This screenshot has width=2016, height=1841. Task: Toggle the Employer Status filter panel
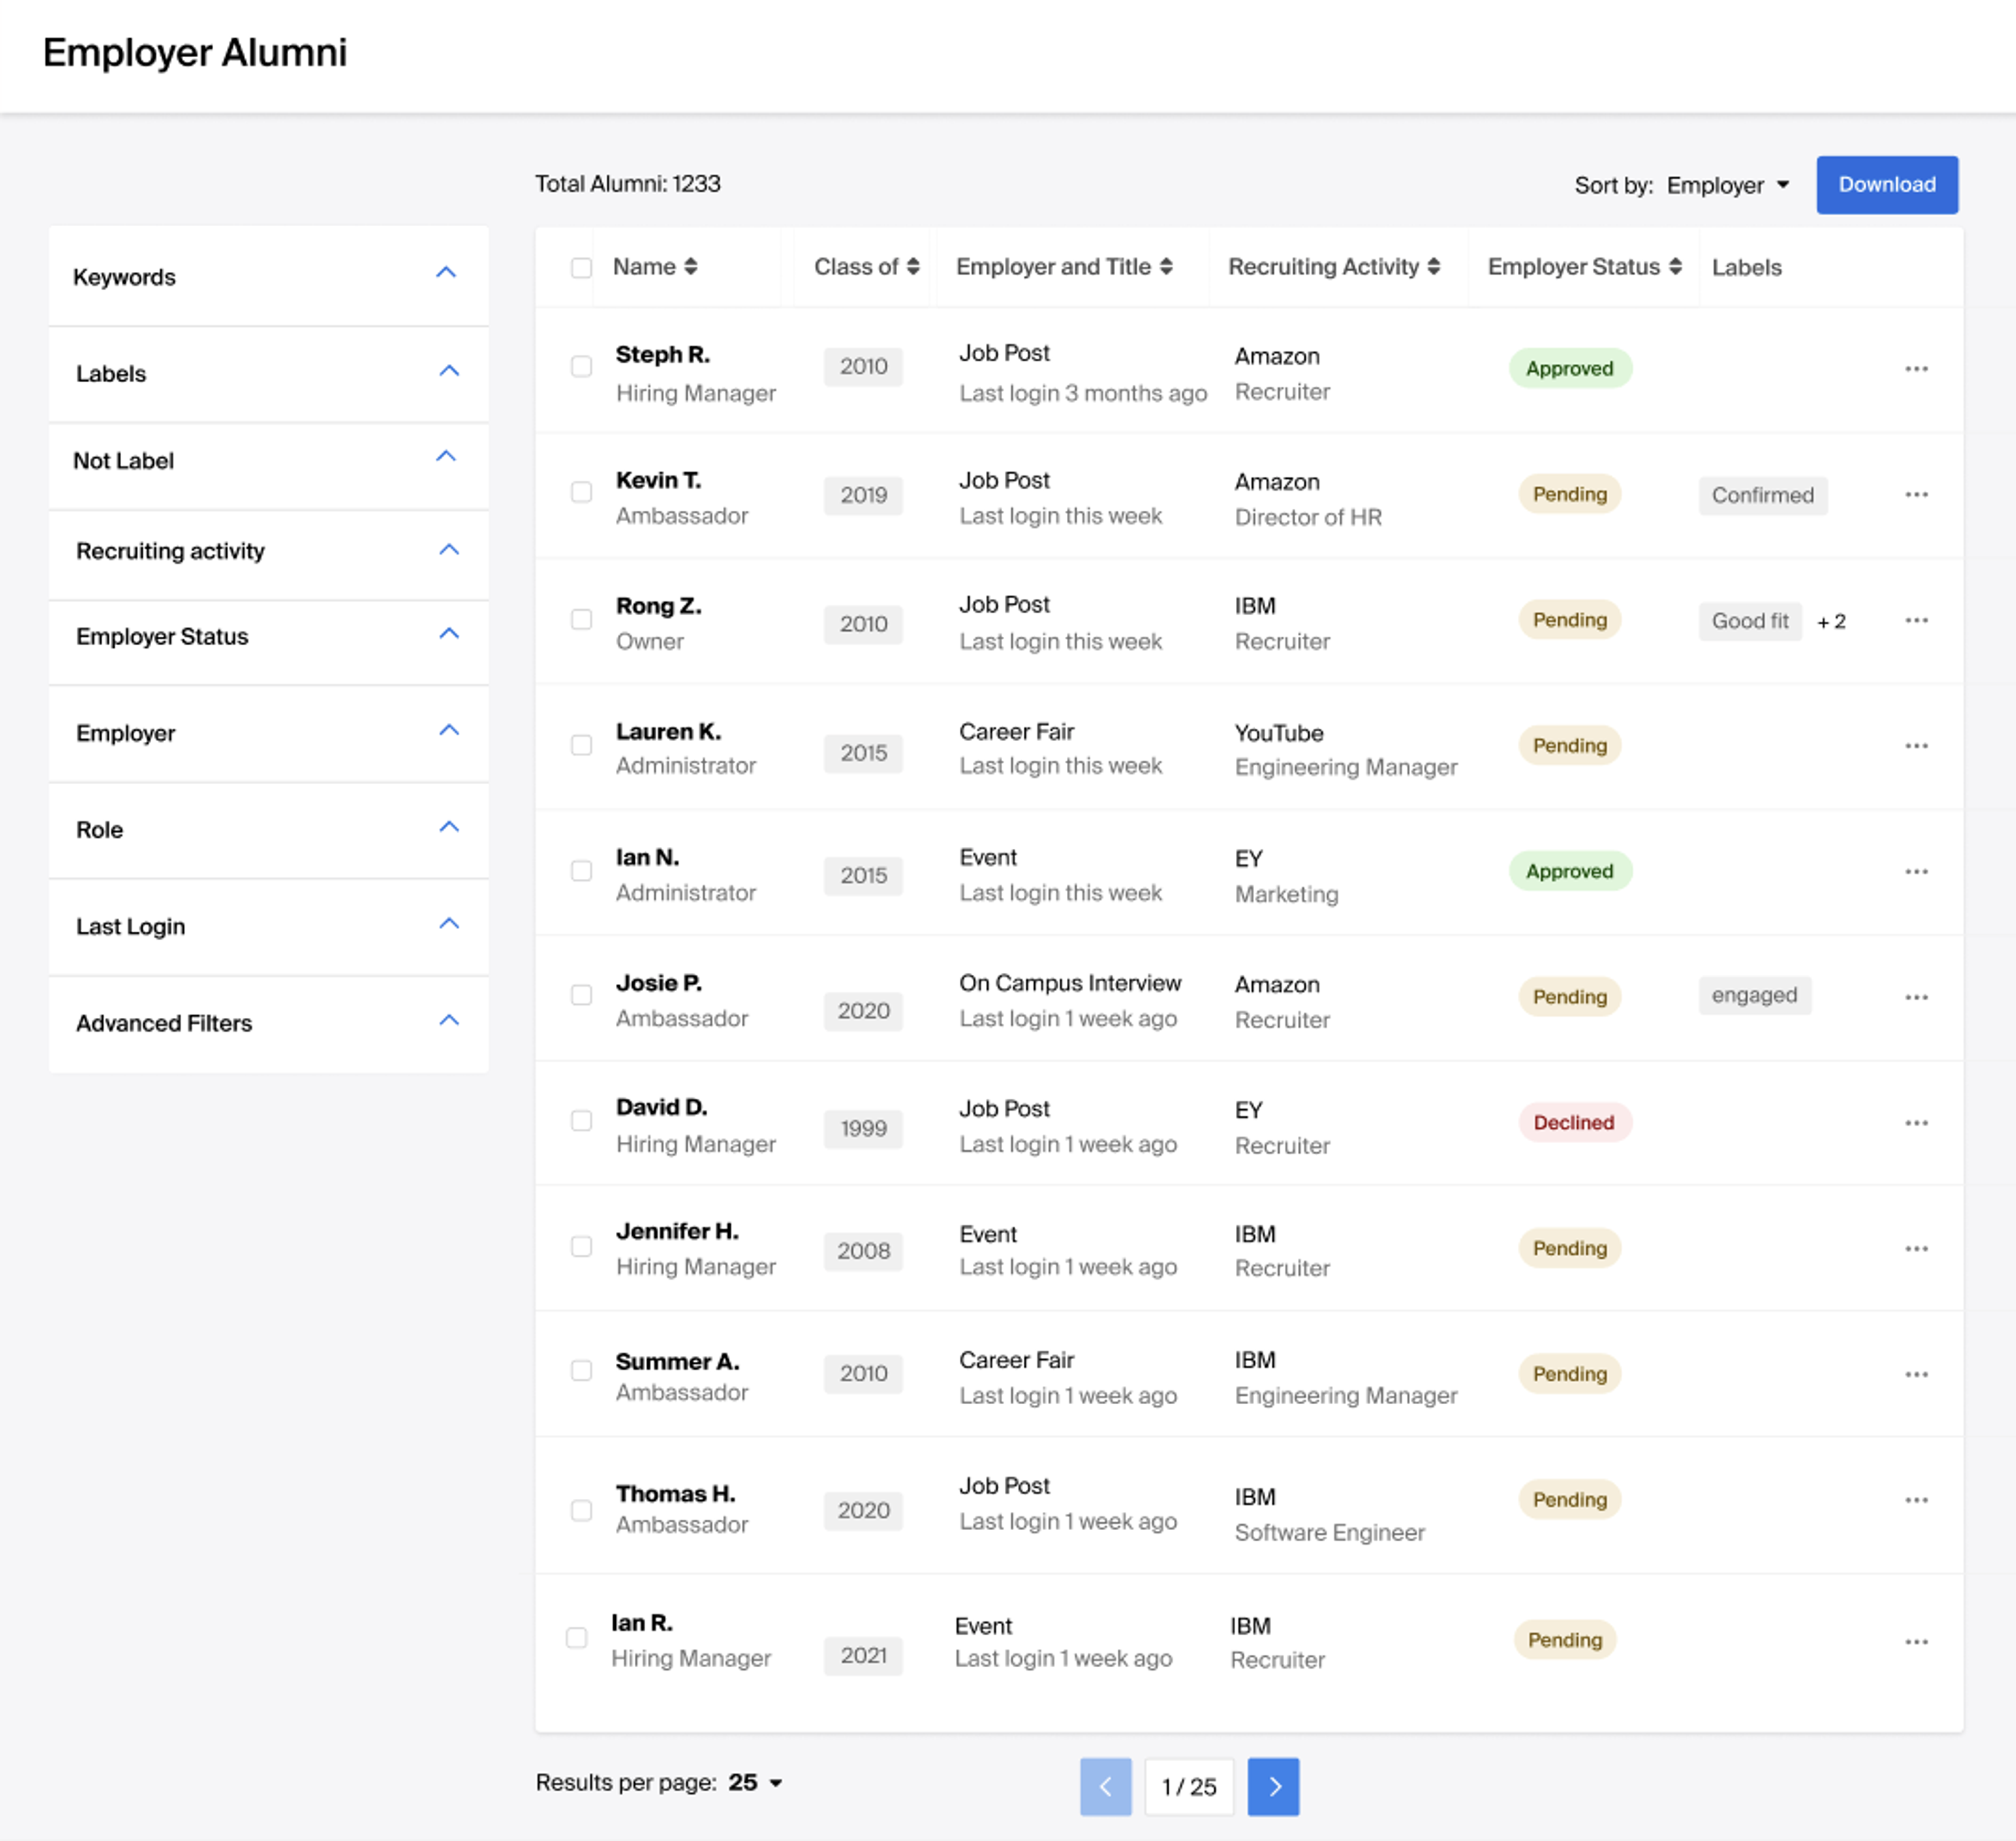click(x=449, y=634)
